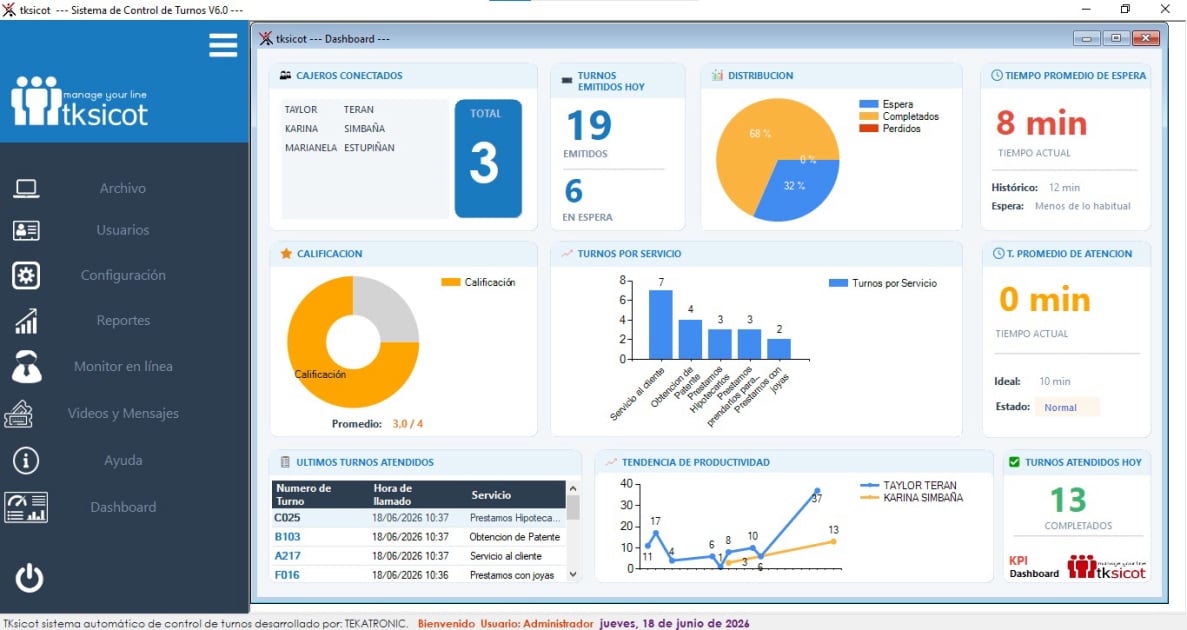Click the Turnos Emitidos Hoy ticket icon
1187x630 pixels.
coord(567,80)
